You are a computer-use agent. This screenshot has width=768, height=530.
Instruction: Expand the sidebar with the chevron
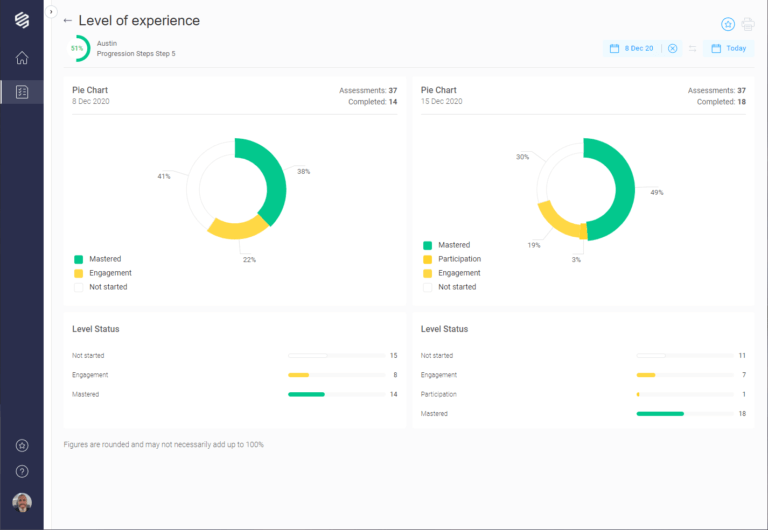(x=51, y=11)
